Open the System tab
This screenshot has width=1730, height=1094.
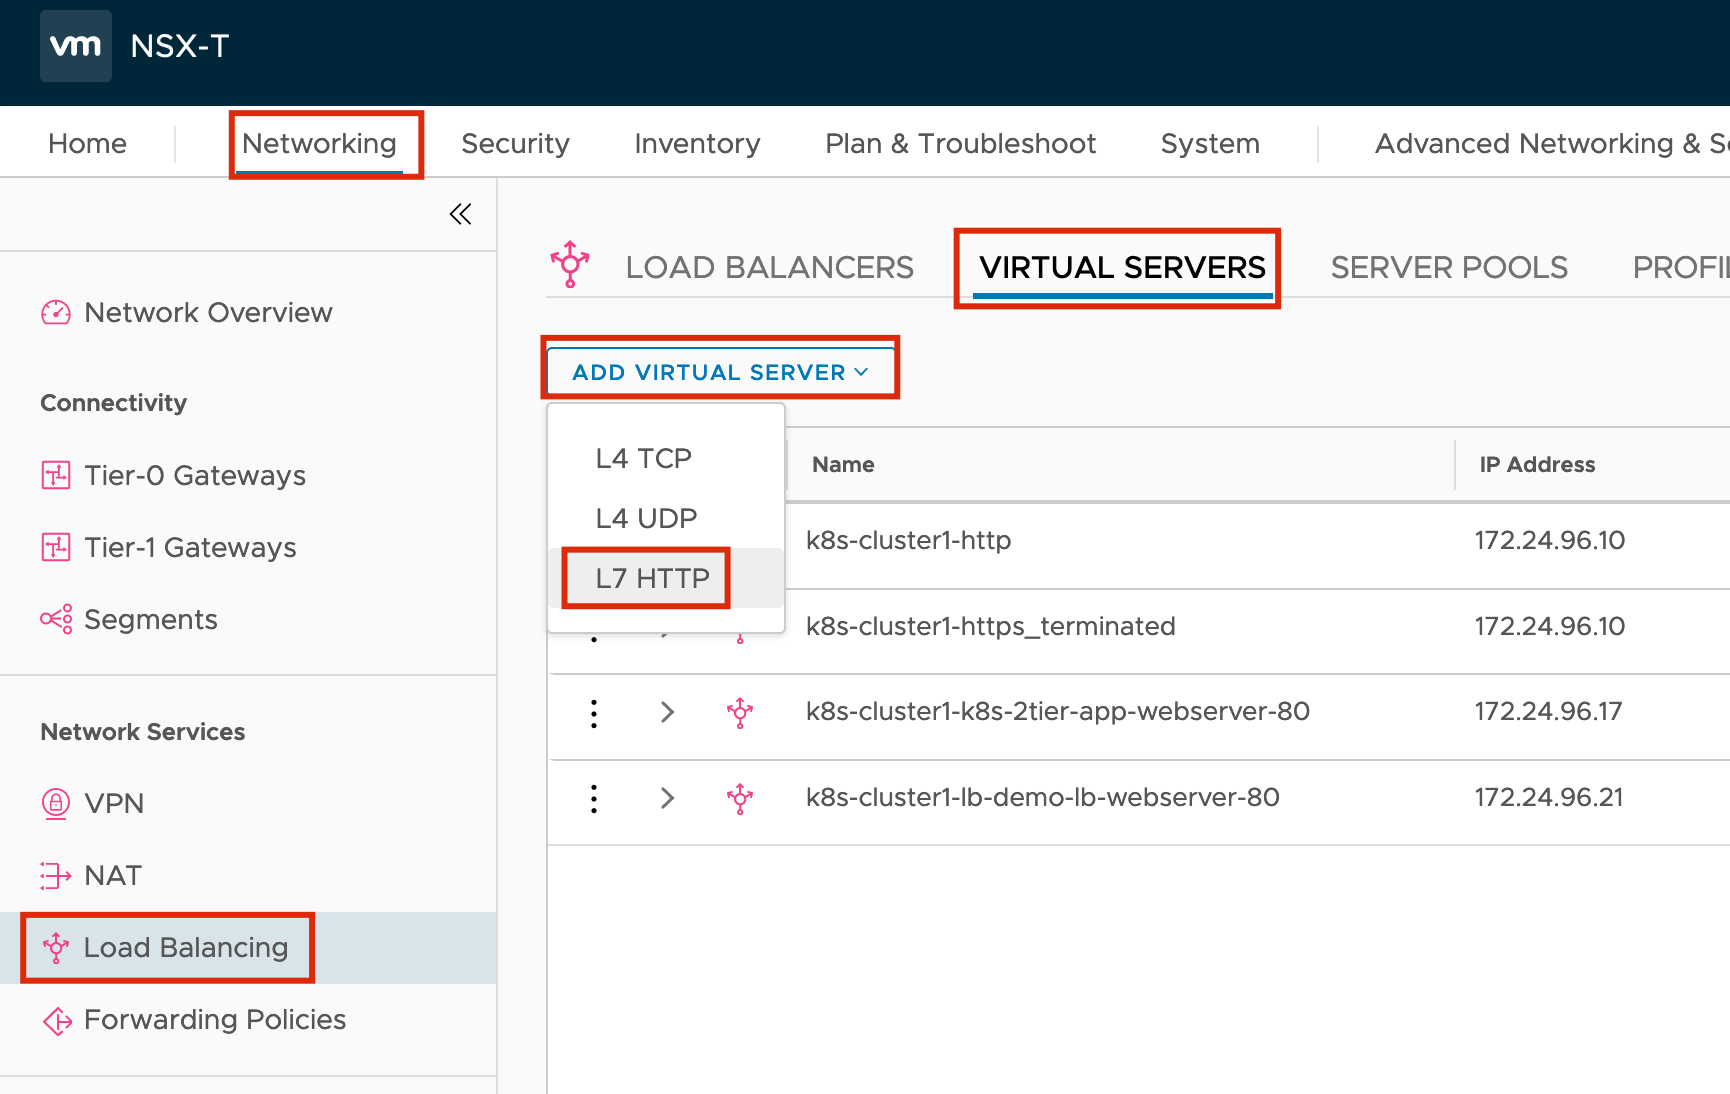click(1210, 144)
